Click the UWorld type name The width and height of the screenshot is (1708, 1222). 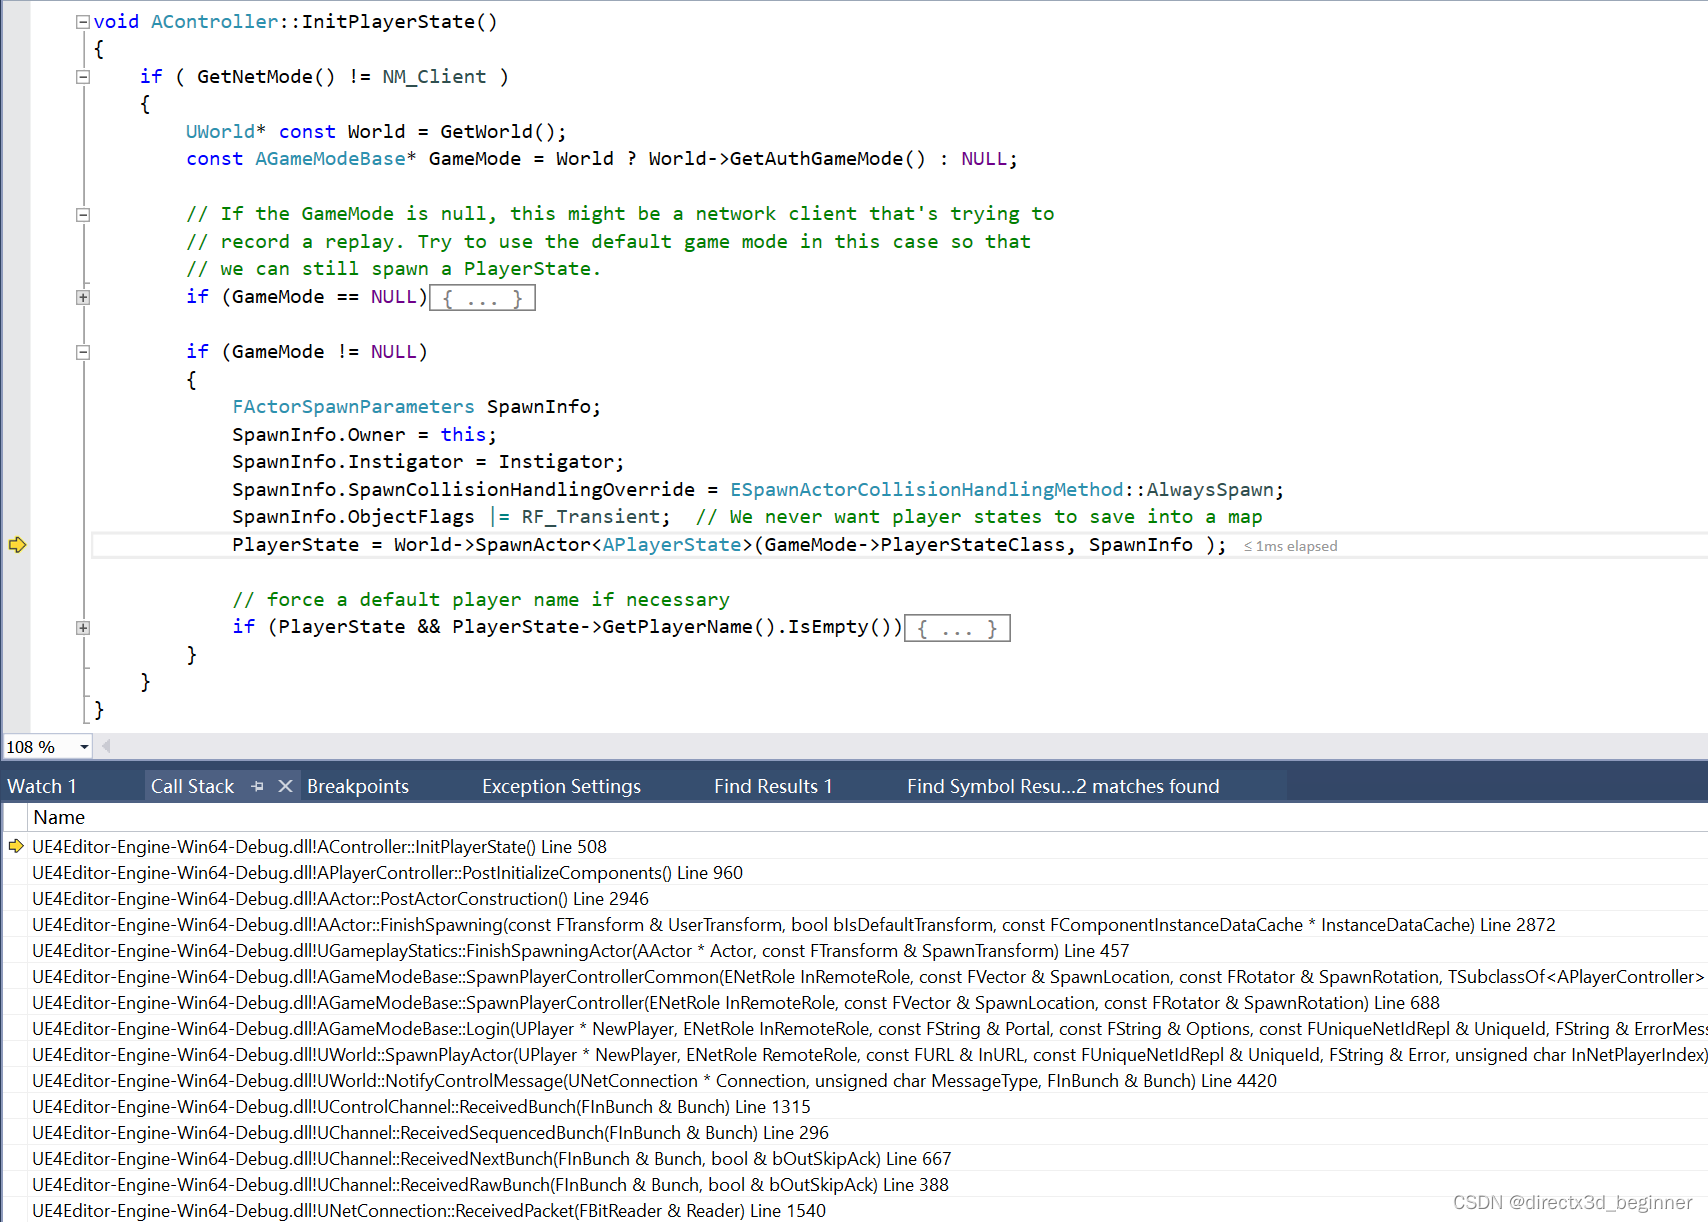click(x=220, y=132)
